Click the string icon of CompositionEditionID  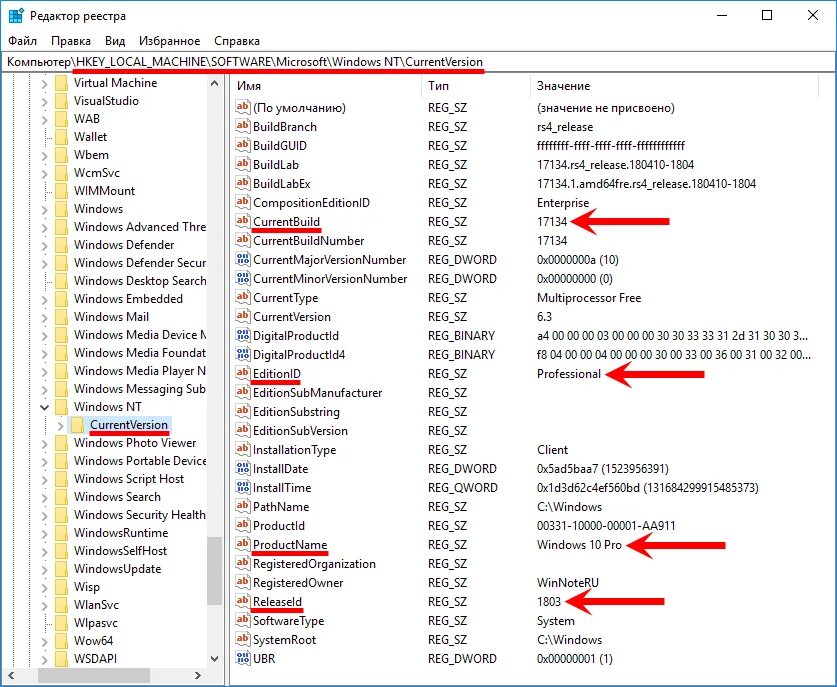[x=243, y=202]
